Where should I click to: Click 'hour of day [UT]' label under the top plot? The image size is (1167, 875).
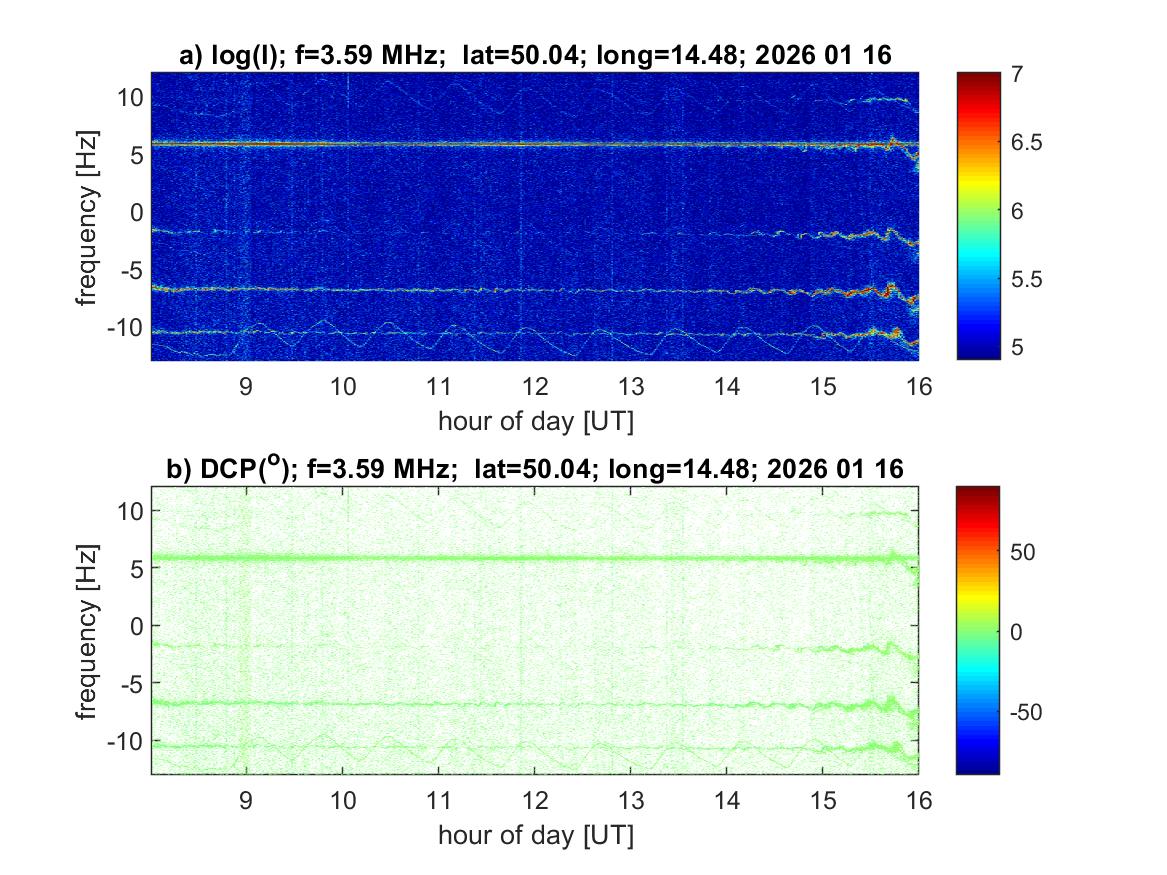[x=535, y=421]
